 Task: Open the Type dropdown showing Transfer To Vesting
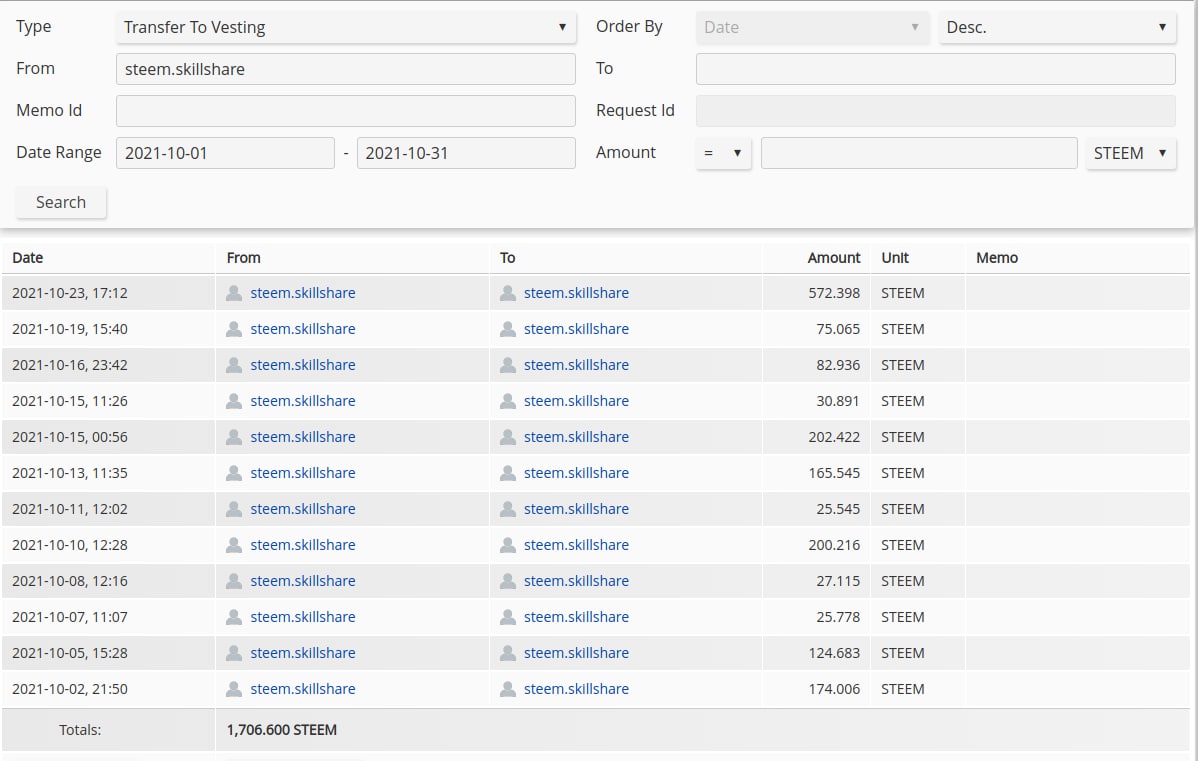(345, 27)
